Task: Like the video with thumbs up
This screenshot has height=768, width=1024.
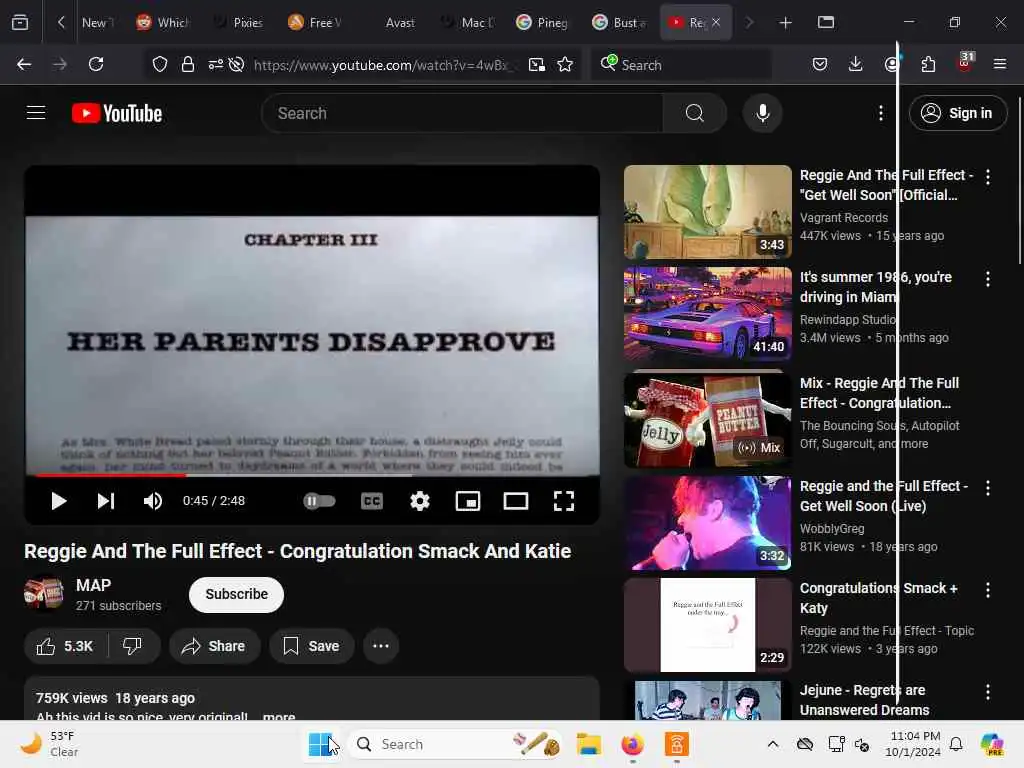Action: (x=66, y=646)
